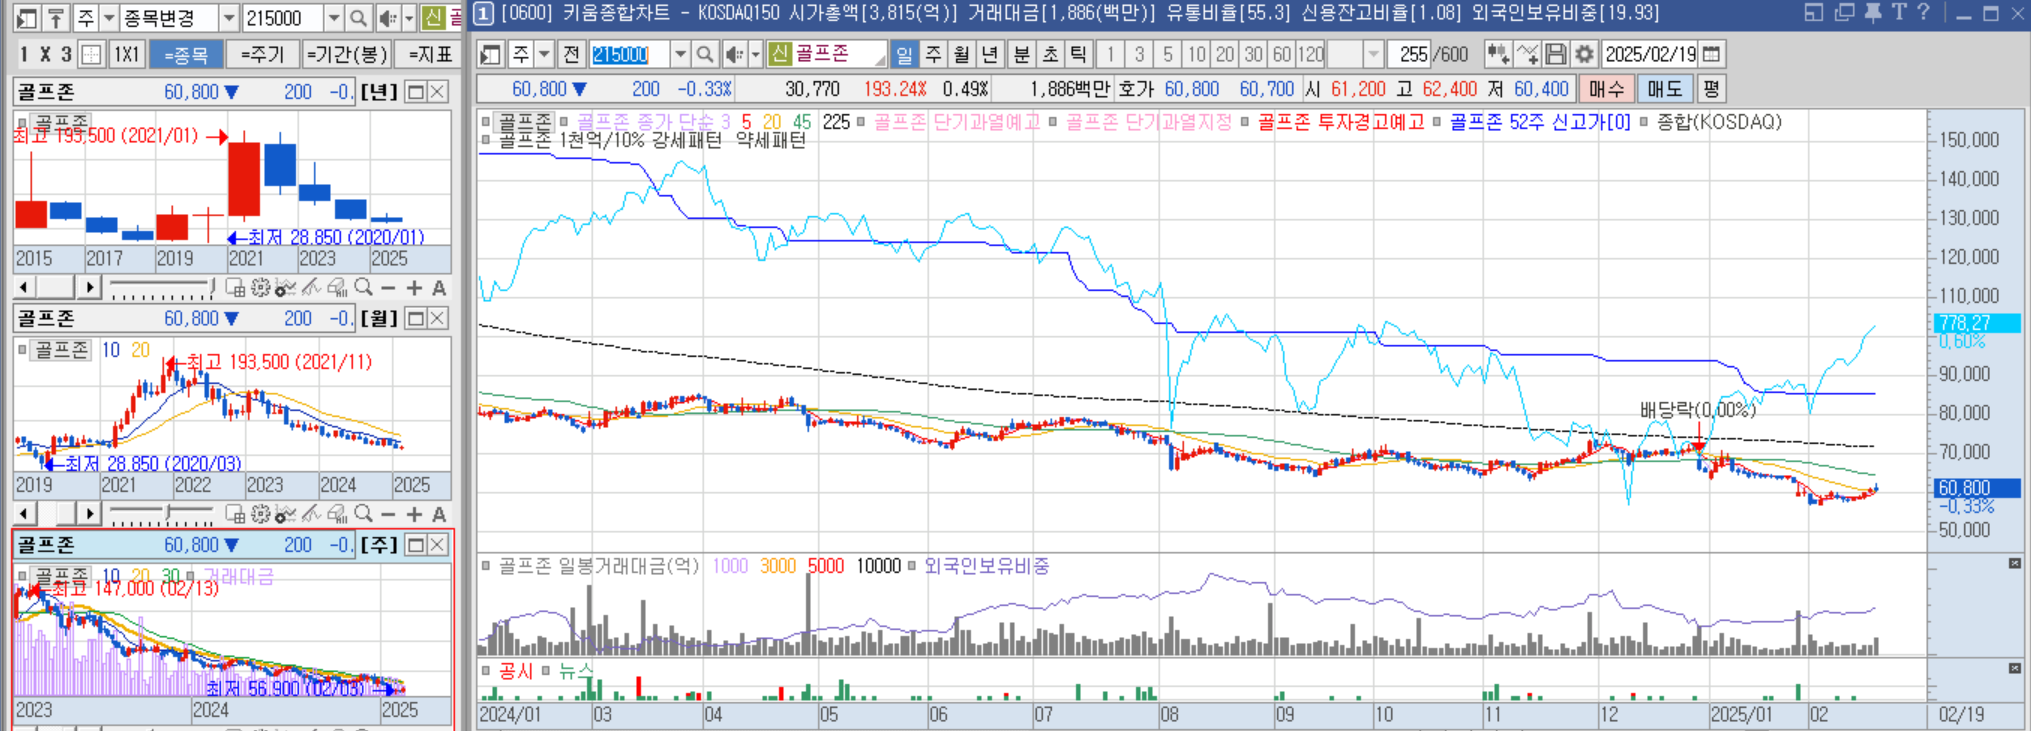Collapse the volume pane with its corner button
This screenshot has height=731, width=2031.
point(2014,564)
